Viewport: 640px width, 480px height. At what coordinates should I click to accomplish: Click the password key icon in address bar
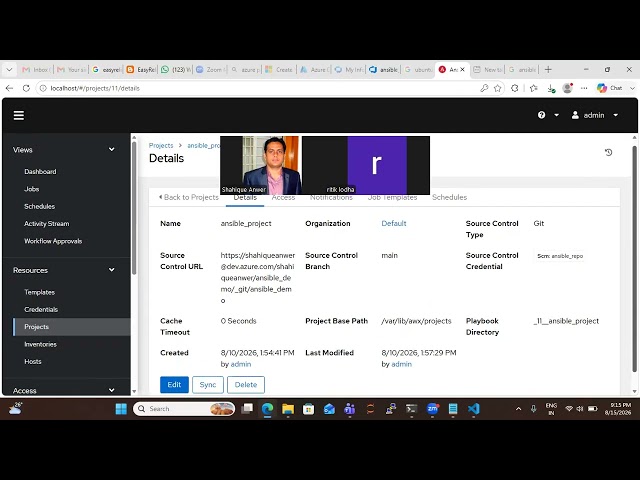[x=484, y=88]
